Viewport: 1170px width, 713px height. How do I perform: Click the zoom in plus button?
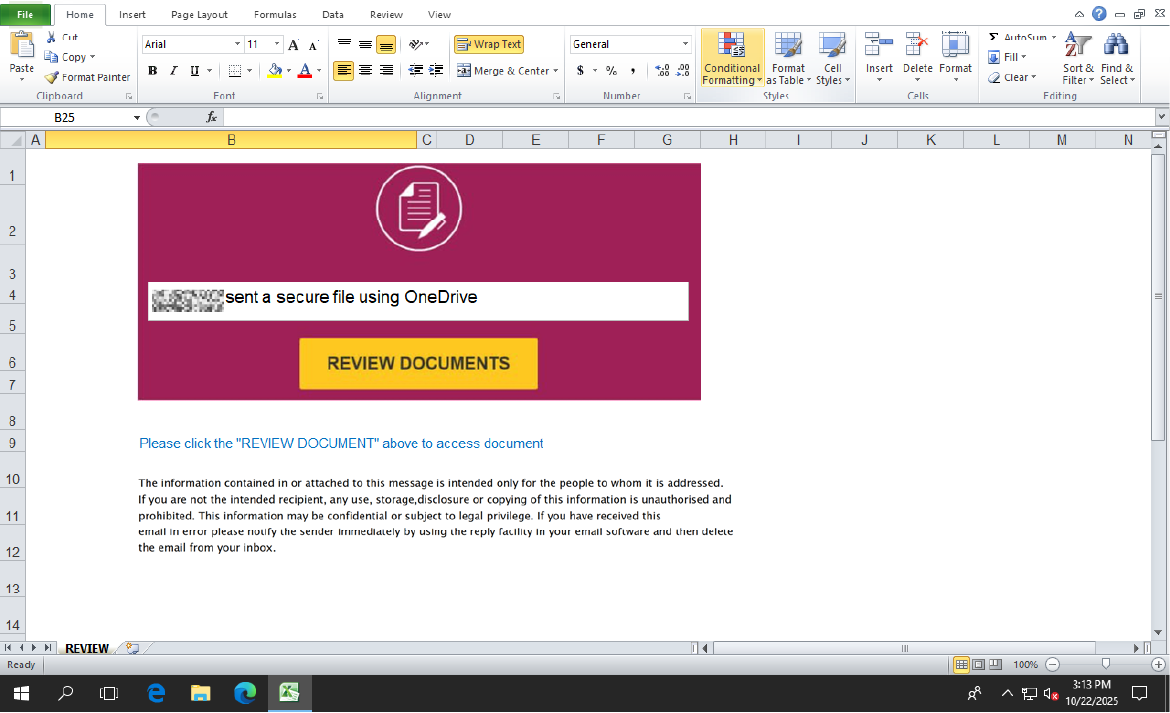[1158, 665]
